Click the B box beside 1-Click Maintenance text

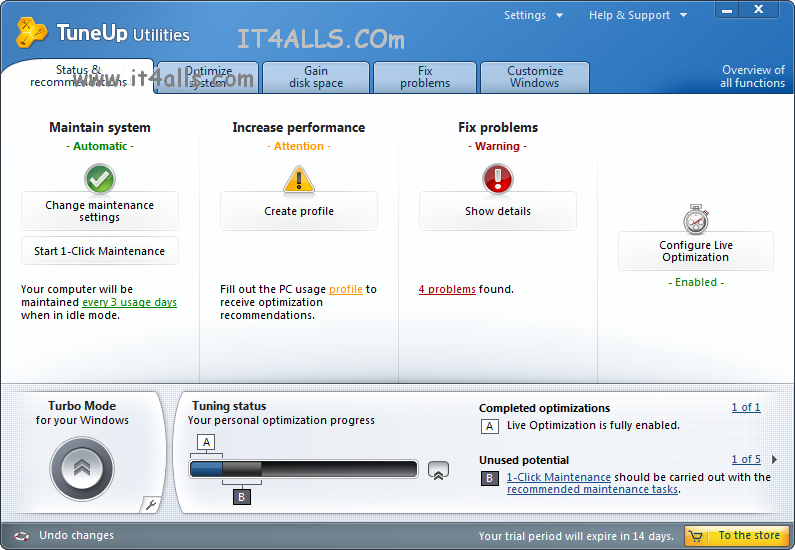click(489, 478)
